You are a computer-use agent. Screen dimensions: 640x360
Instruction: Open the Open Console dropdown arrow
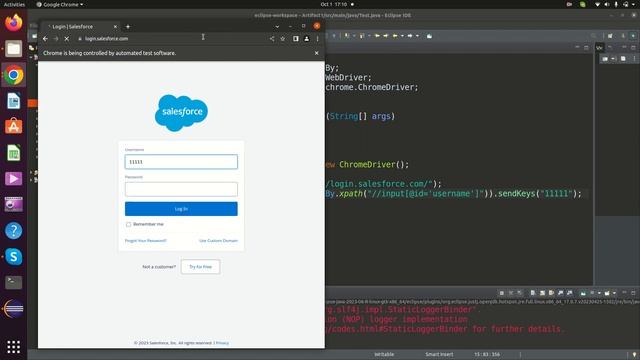tap(614, 293)
